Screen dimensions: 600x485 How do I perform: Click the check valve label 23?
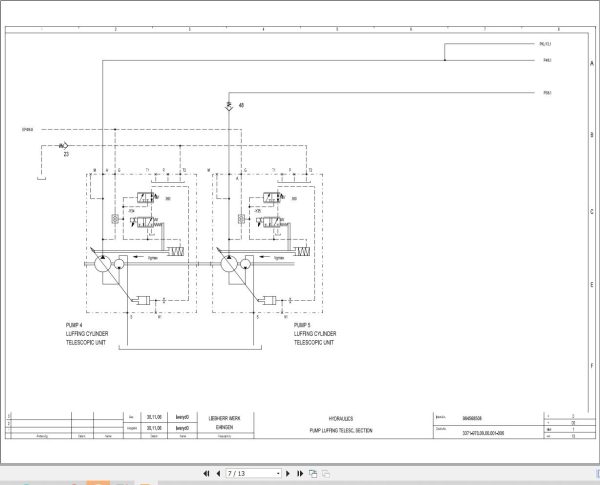(x=66, y=154)
